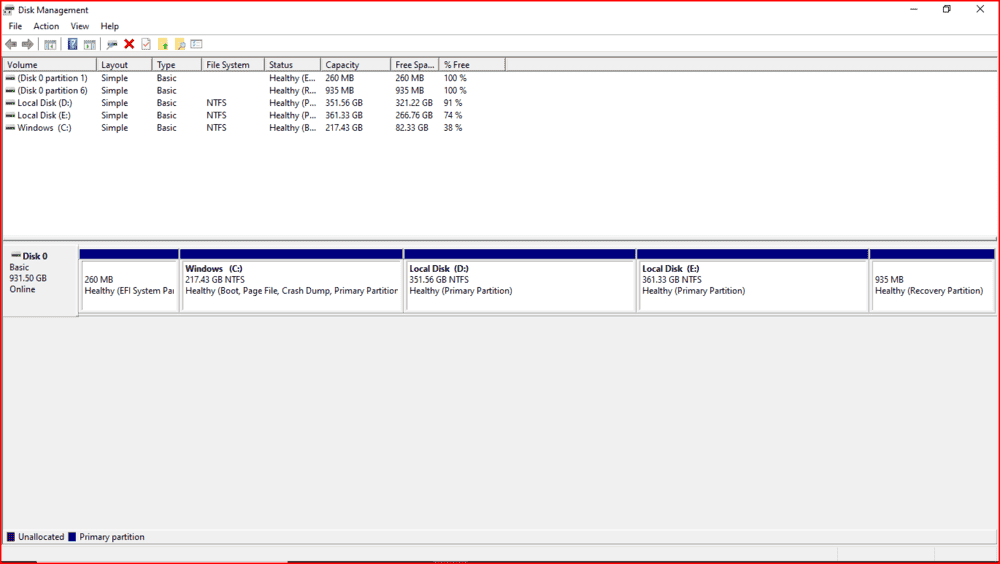The image size is (1000, 564).
Task: Click the Forward arrow in the toolbar
Action: (x=28, y=44)
